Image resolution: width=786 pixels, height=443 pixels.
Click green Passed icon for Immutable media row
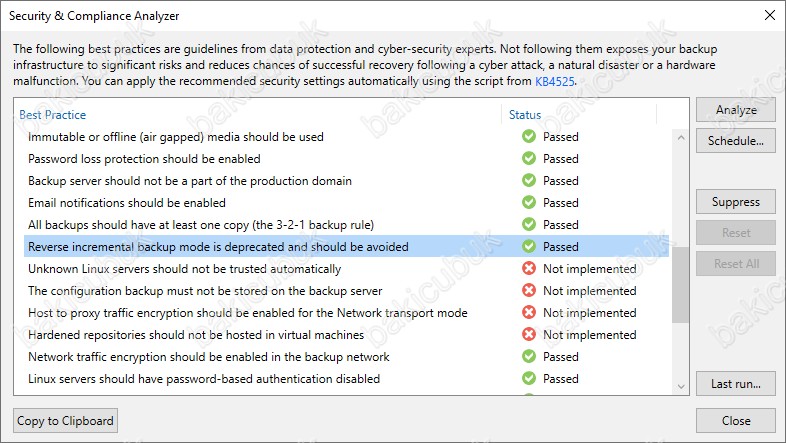pos(528,136)
